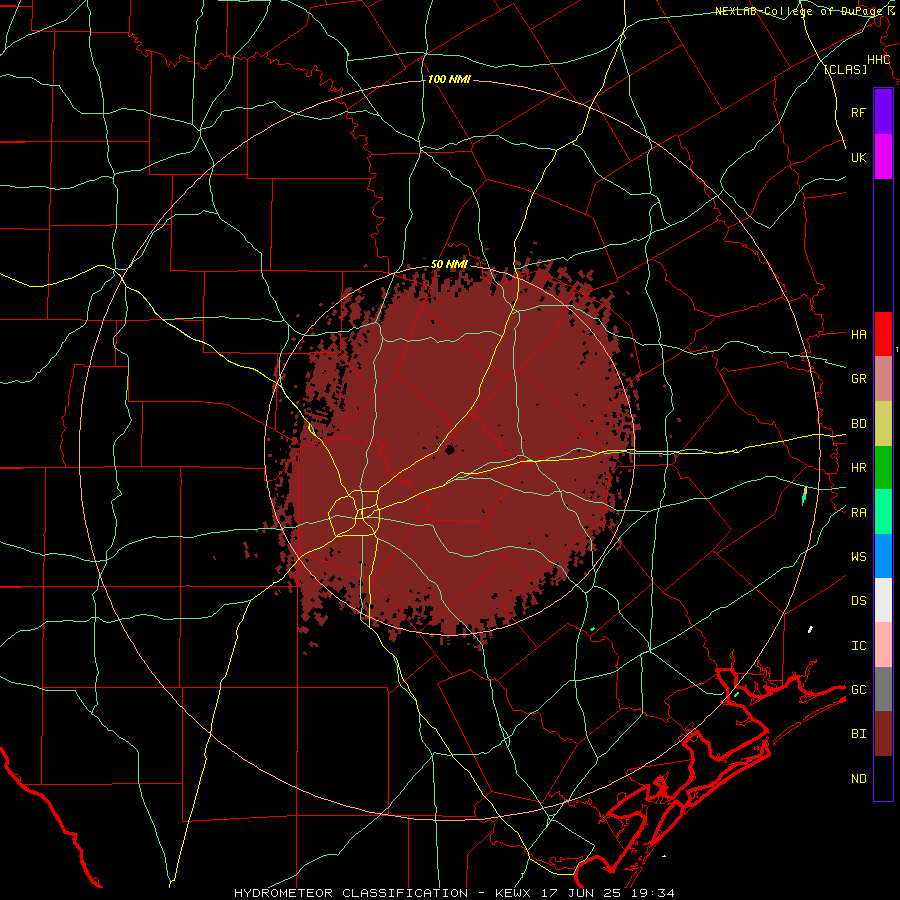Viewport: 900px width, 900px height.
Task: Click the 100 NMI range ring label
Action: click(449, 79)
